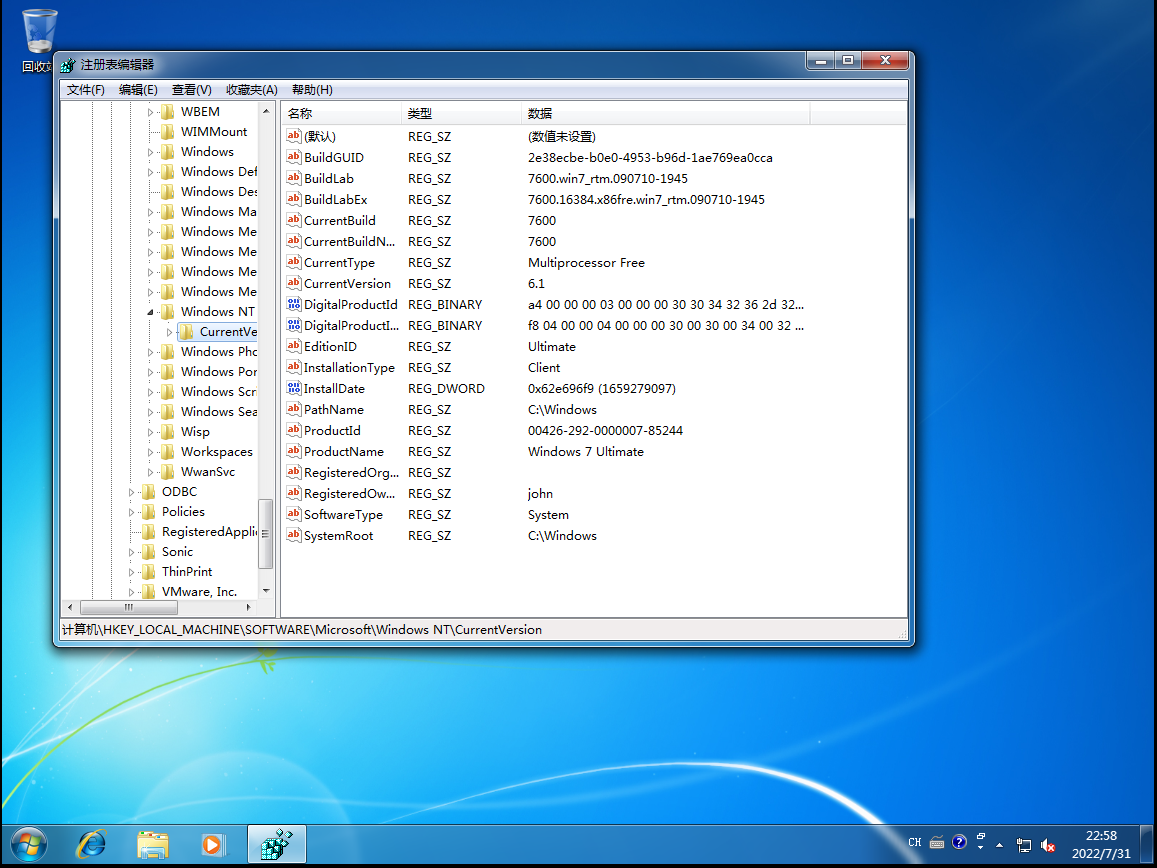
Task: Click the Policies folder icon
Action: [x=148, y=512]
